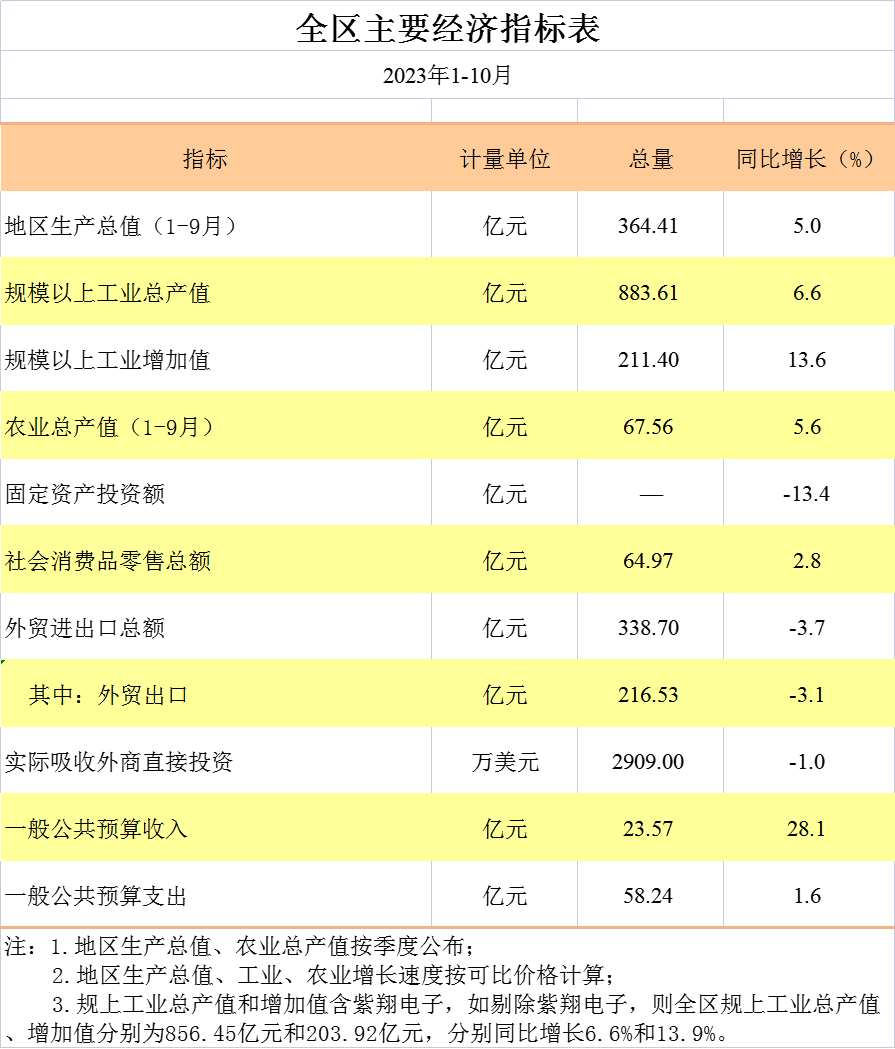Click note 1 about 按季度公布

click(240, 946)
